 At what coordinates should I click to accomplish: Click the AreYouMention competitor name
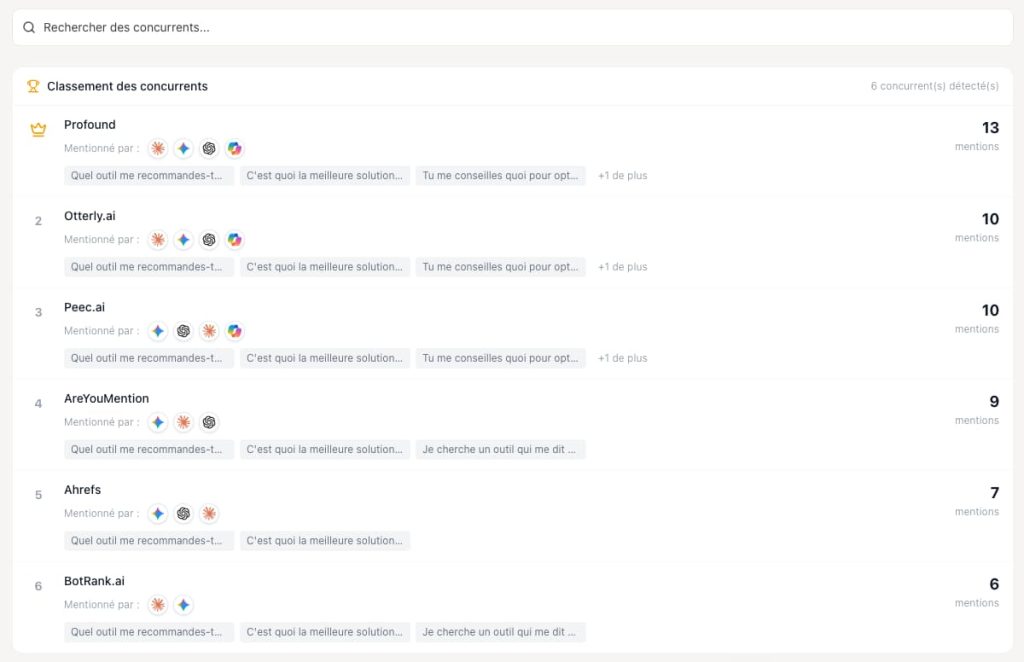[x=106, y=399]
